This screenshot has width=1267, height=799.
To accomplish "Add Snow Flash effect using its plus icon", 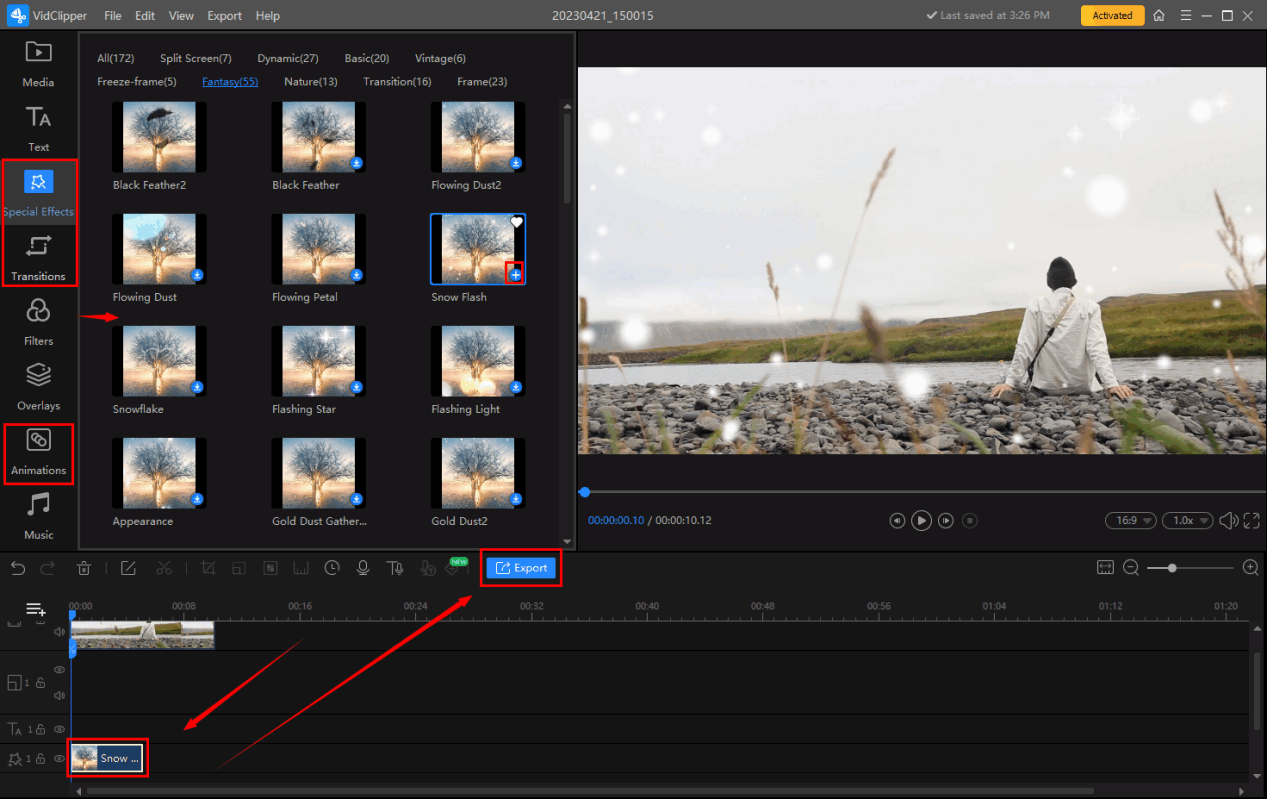I will tap(516, 275).
